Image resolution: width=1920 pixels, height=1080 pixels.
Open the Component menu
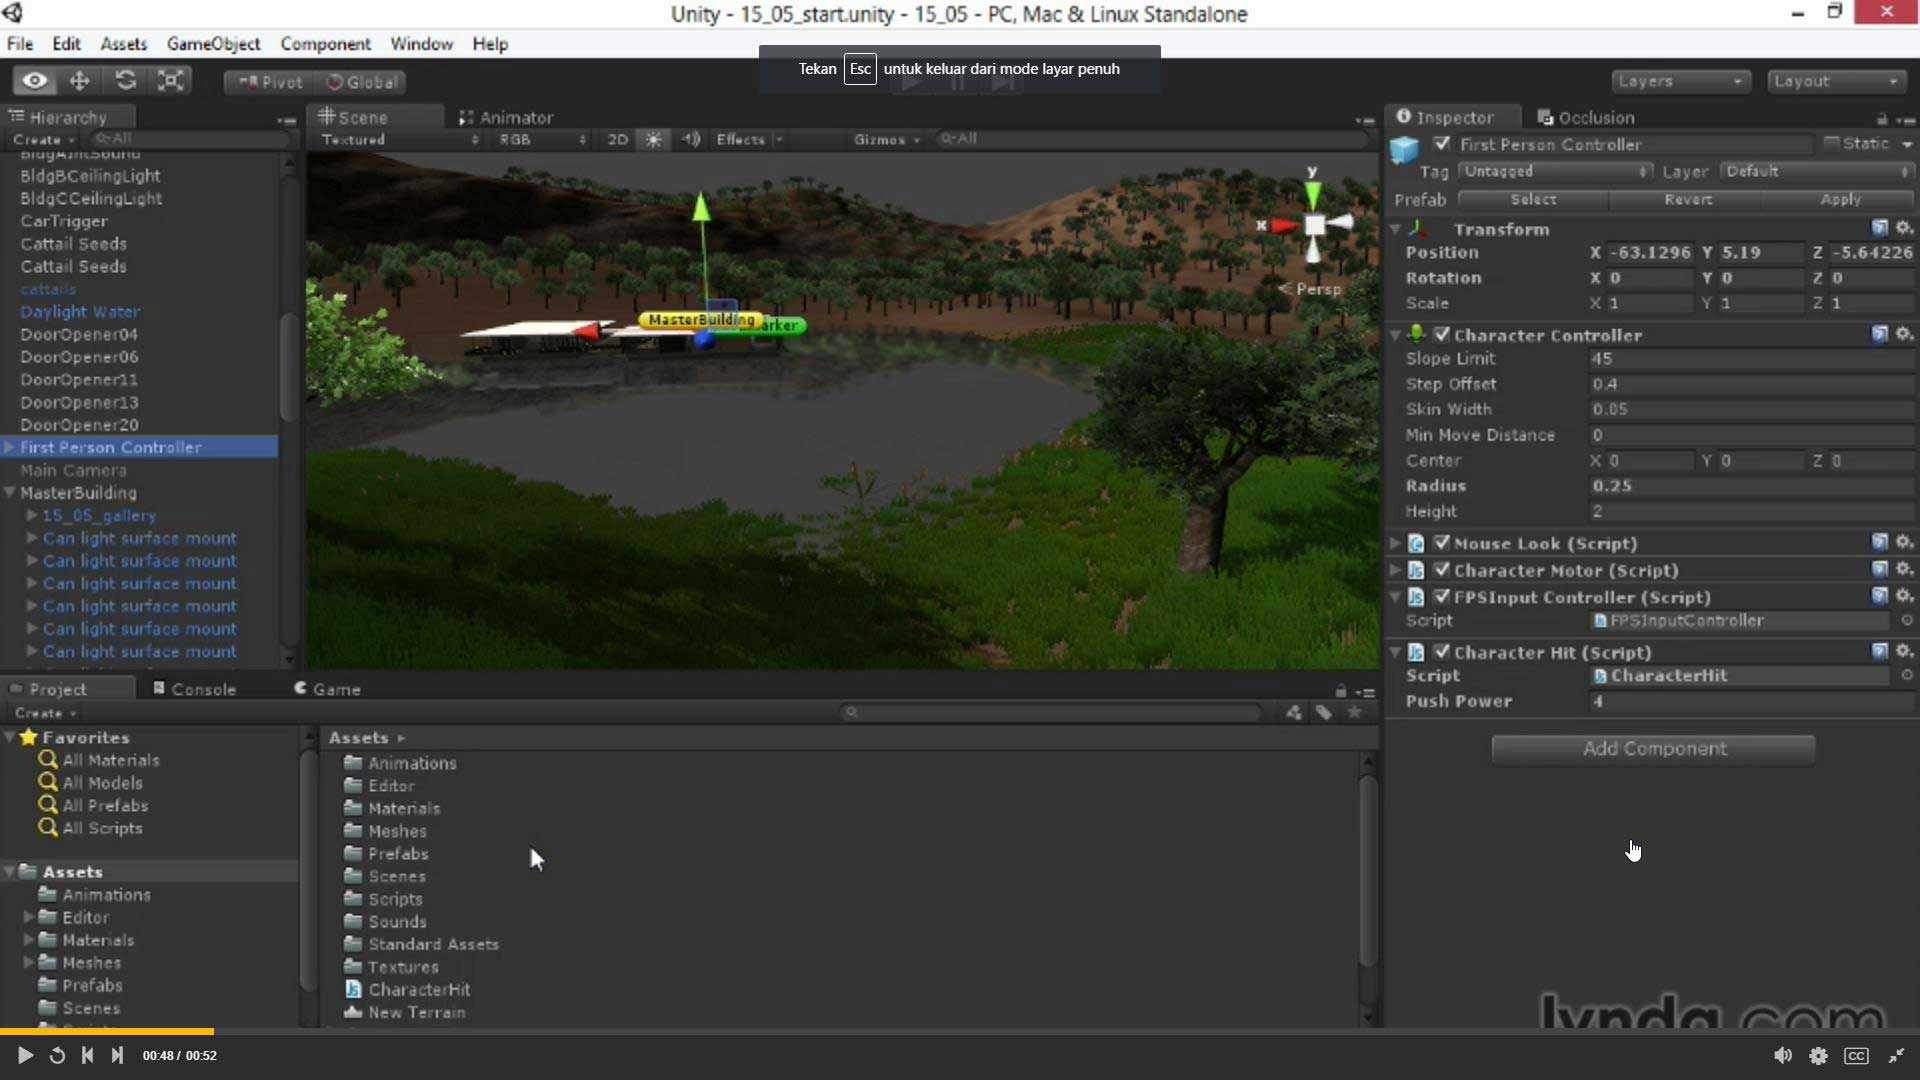point(325,44)
